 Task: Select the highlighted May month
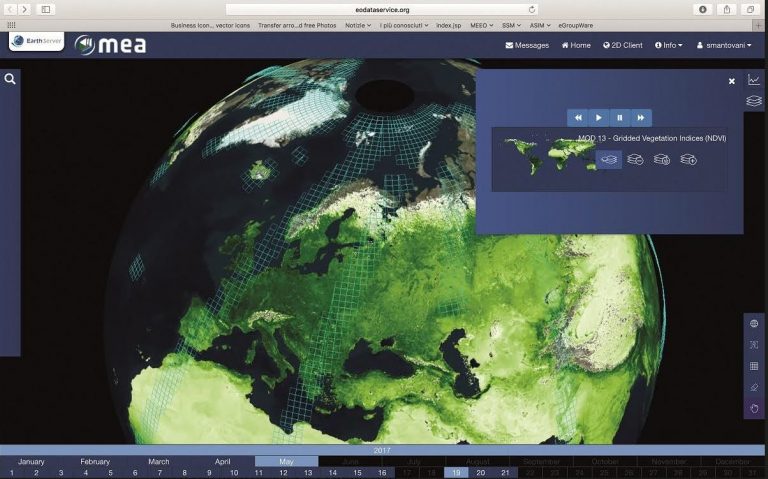[287, 461]
